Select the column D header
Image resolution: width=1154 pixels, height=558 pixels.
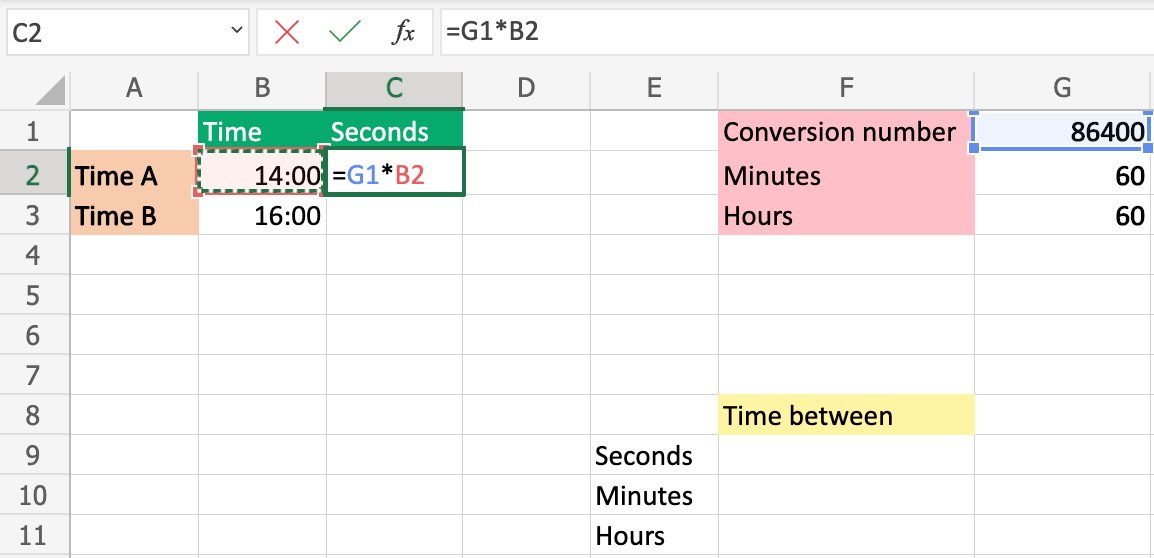tap(526, 88)
